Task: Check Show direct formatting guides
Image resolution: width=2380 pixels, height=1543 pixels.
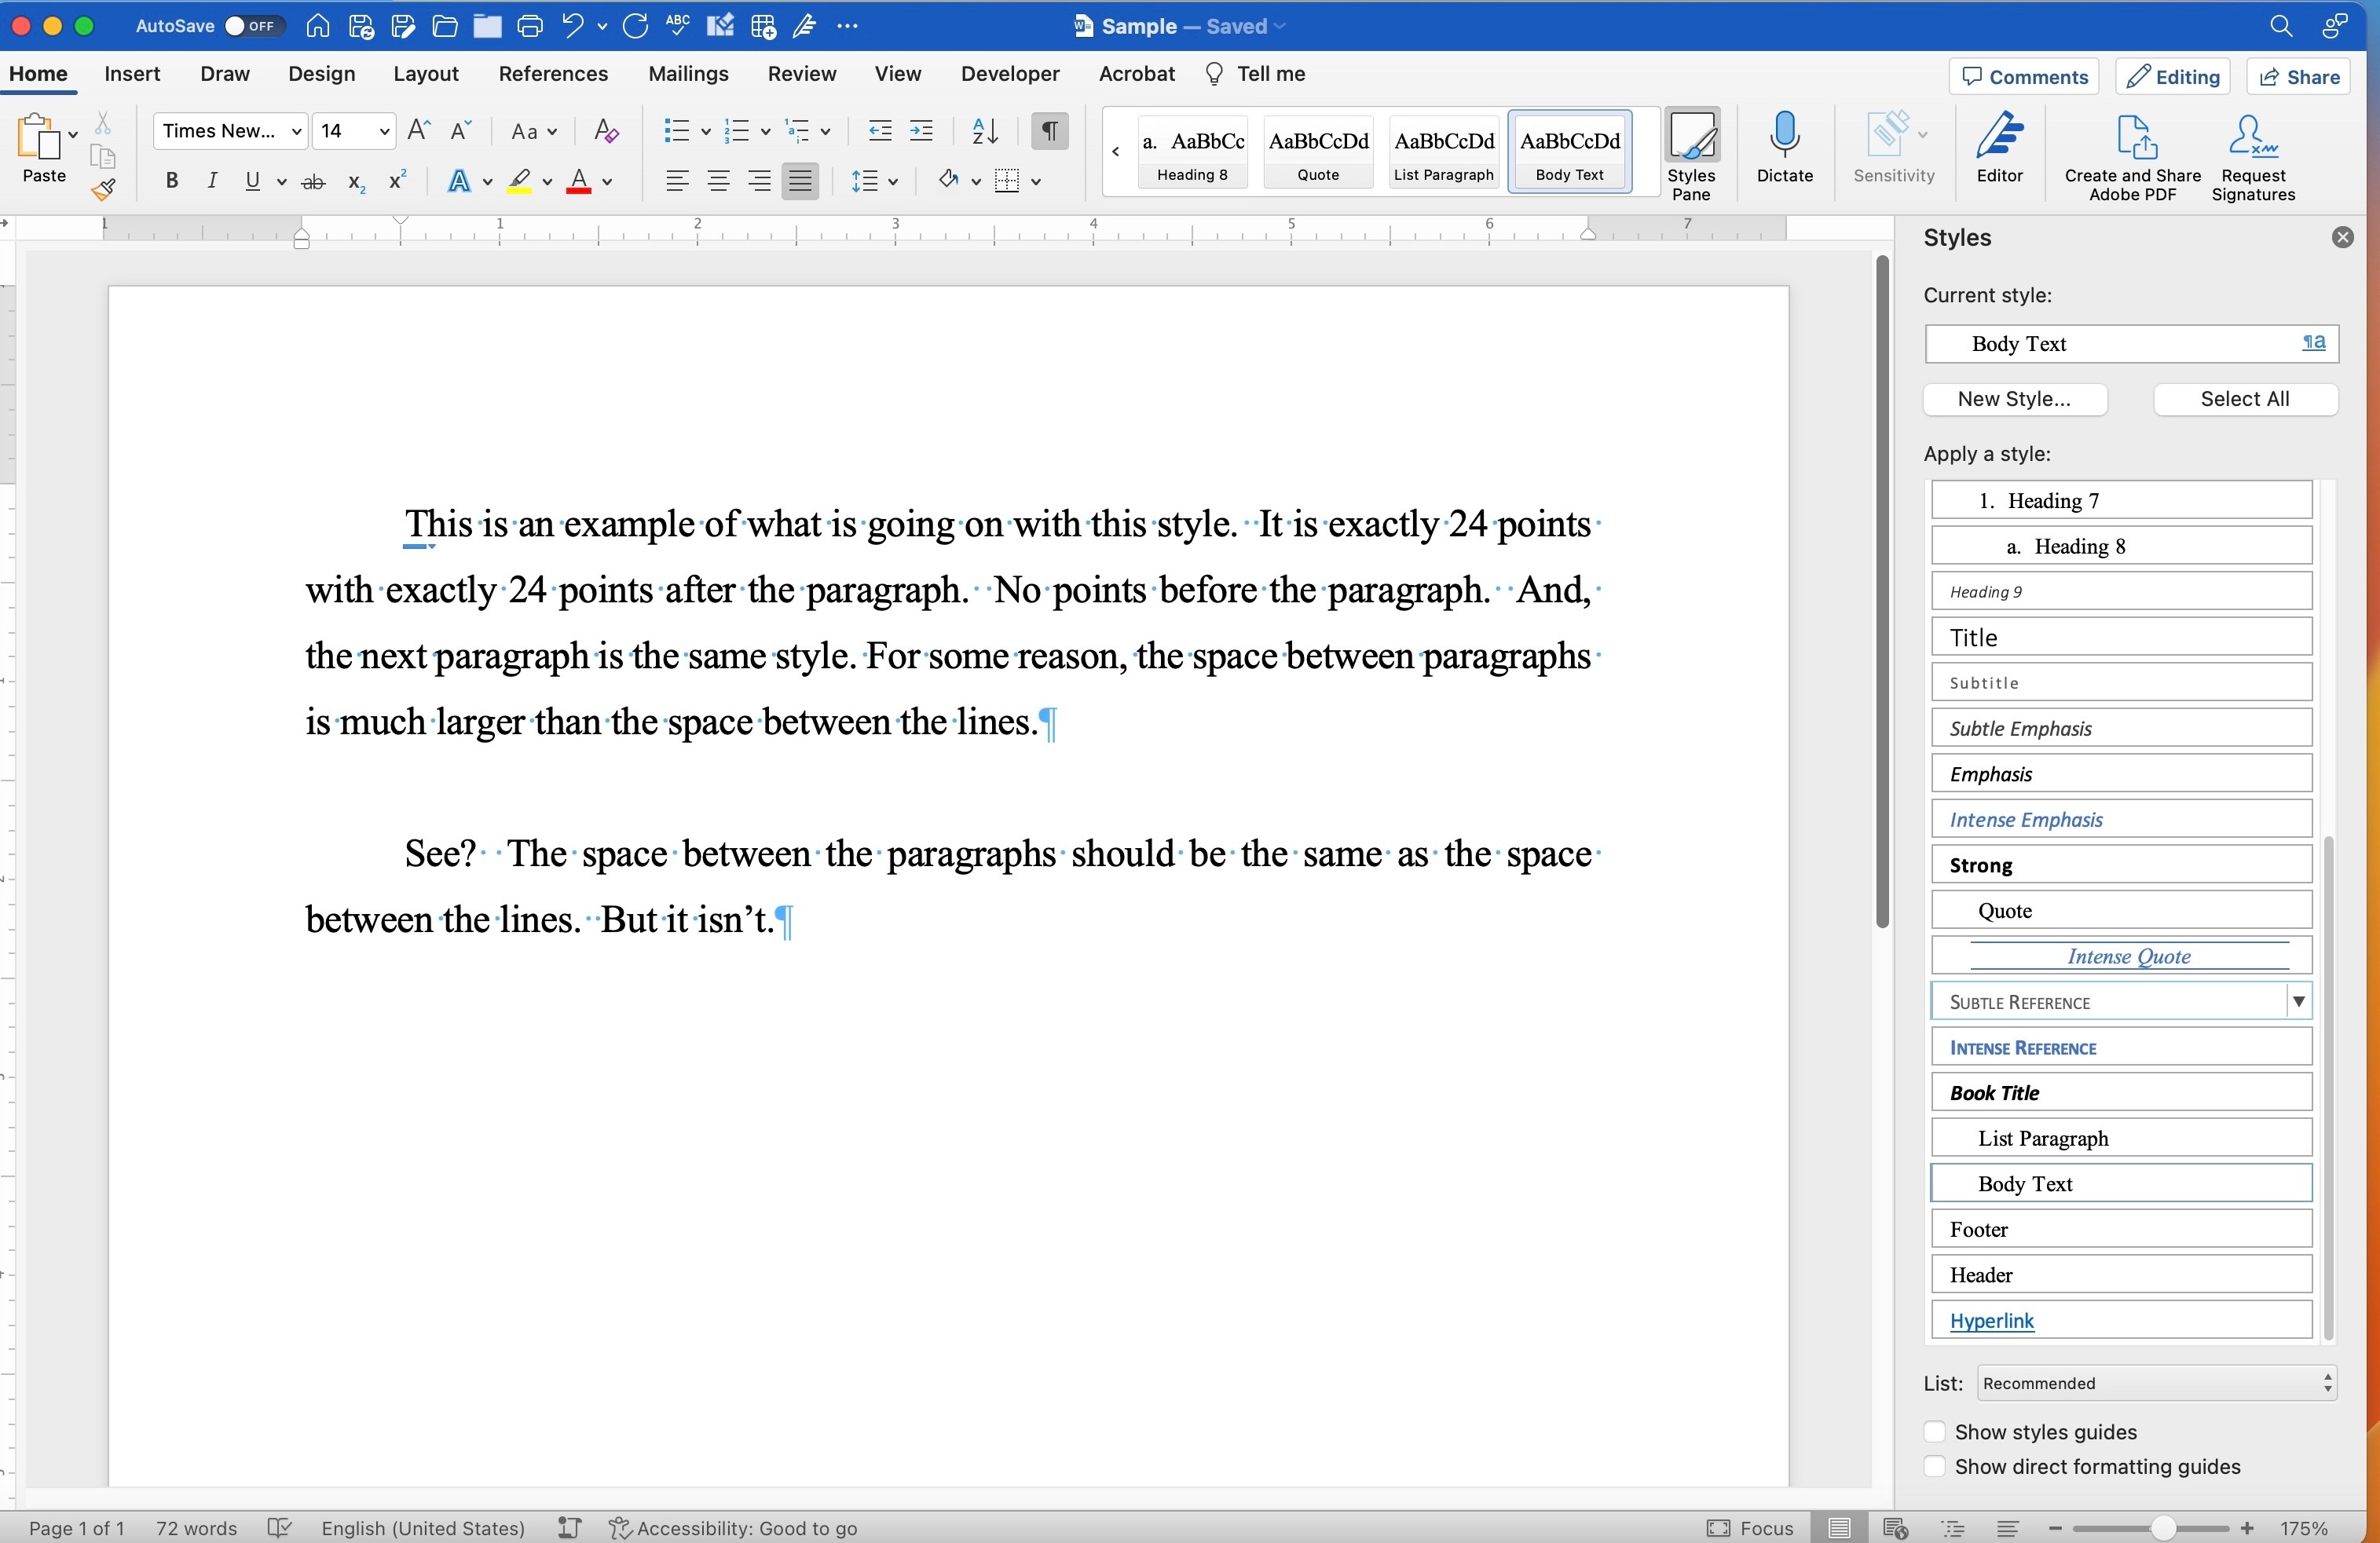Action: [1934, 1466]
